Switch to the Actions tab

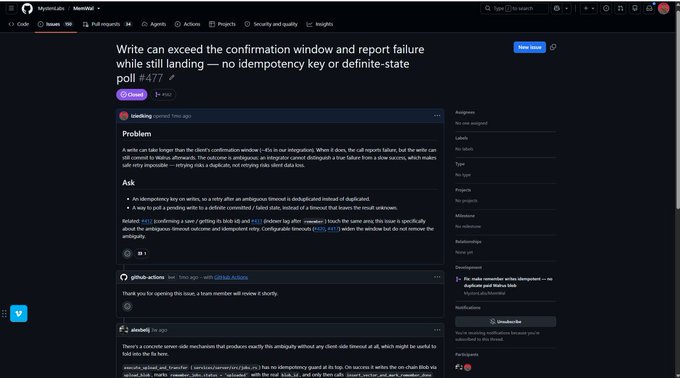[x=187, y=24]
